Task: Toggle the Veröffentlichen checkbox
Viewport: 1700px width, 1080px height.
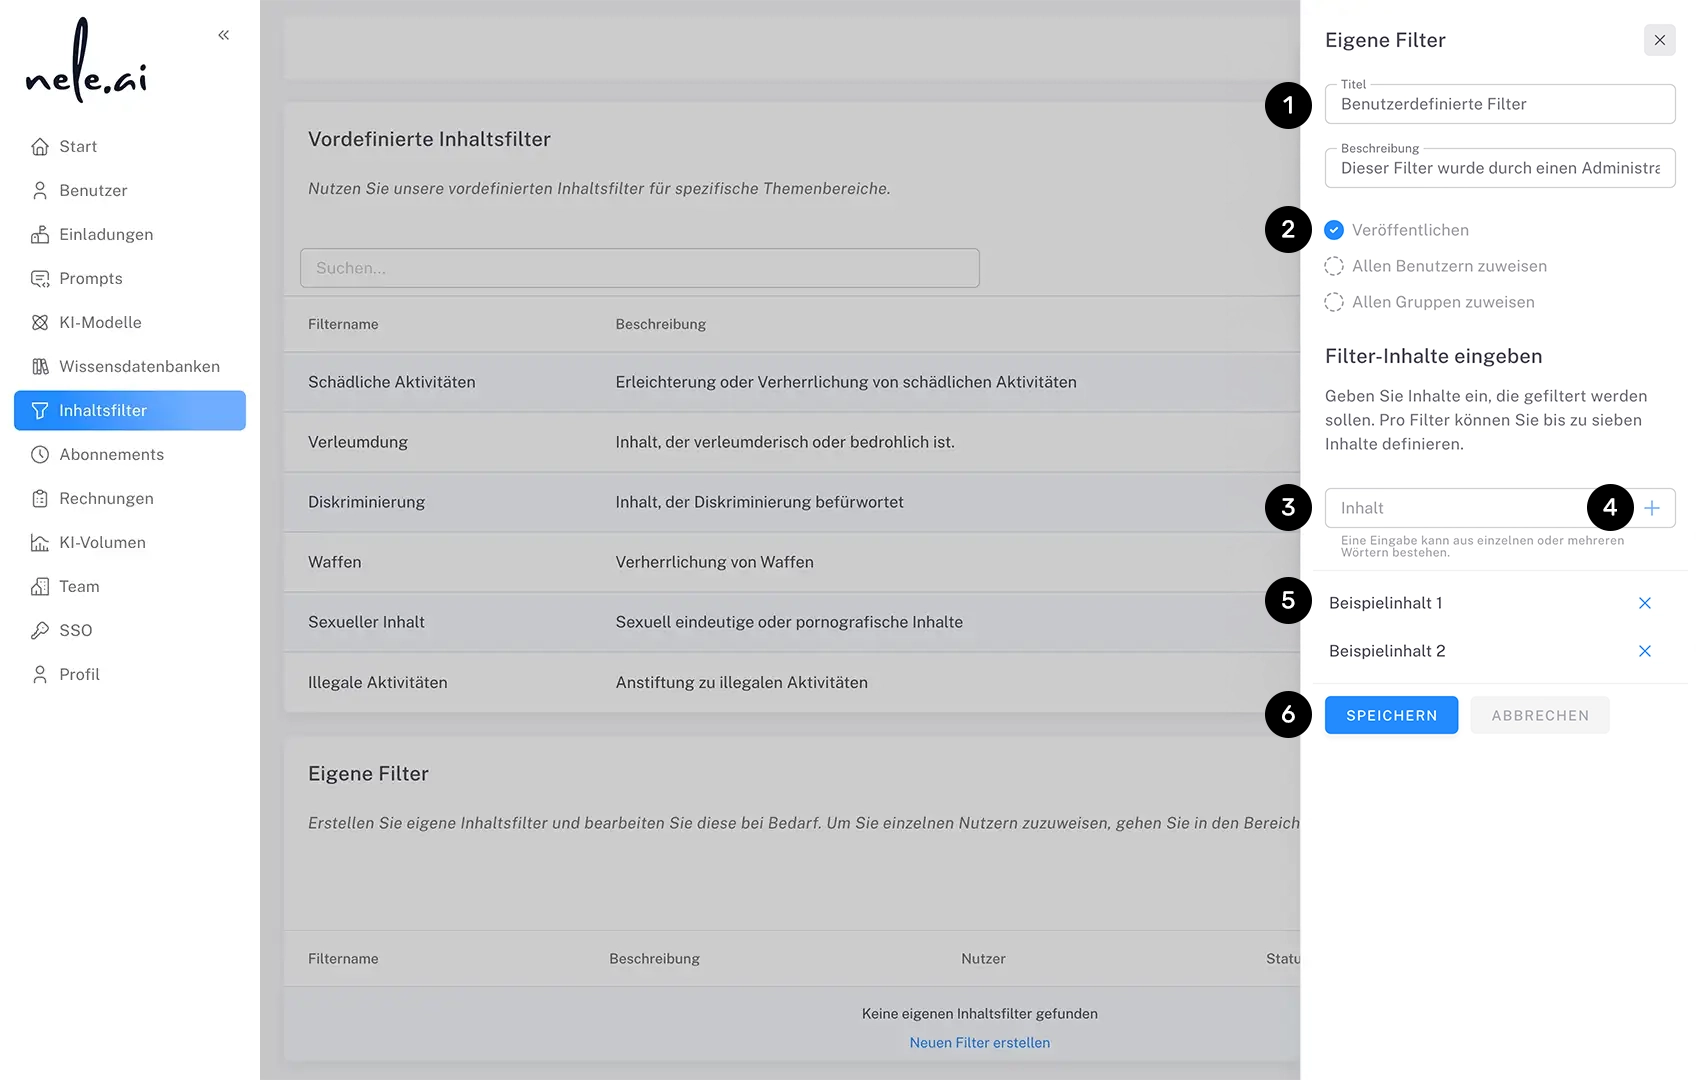Action: [1334, 230]
